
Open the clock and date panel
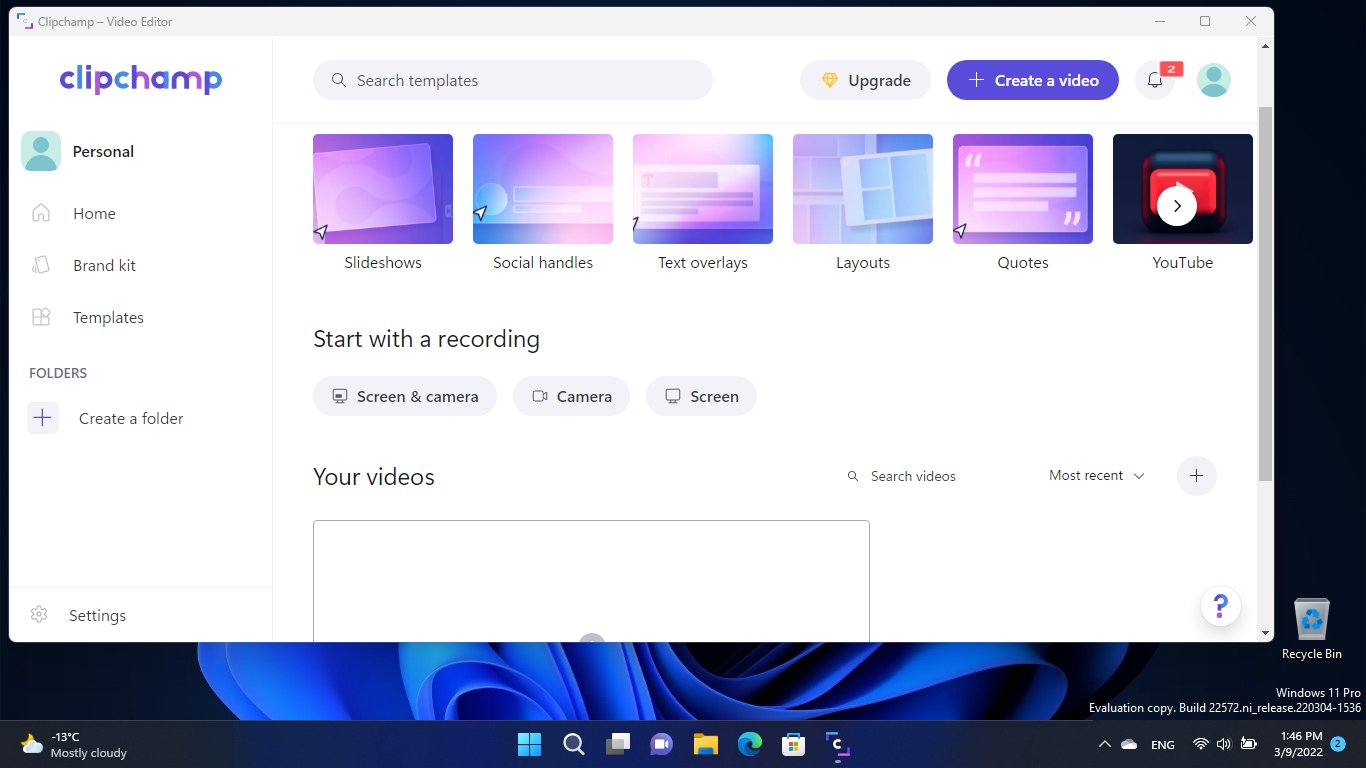click(x=1301, y=744)
